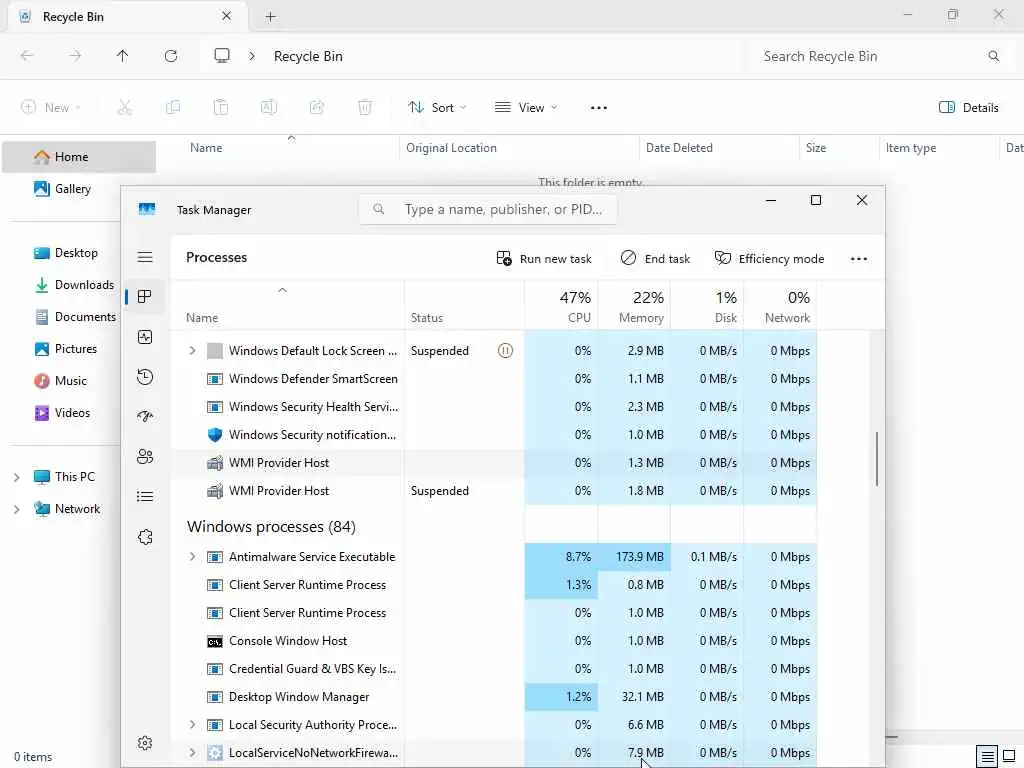Click the forward arrow in File Explorer
The width and height of the screenshot is (1024, 768).
tap(75, 56)
